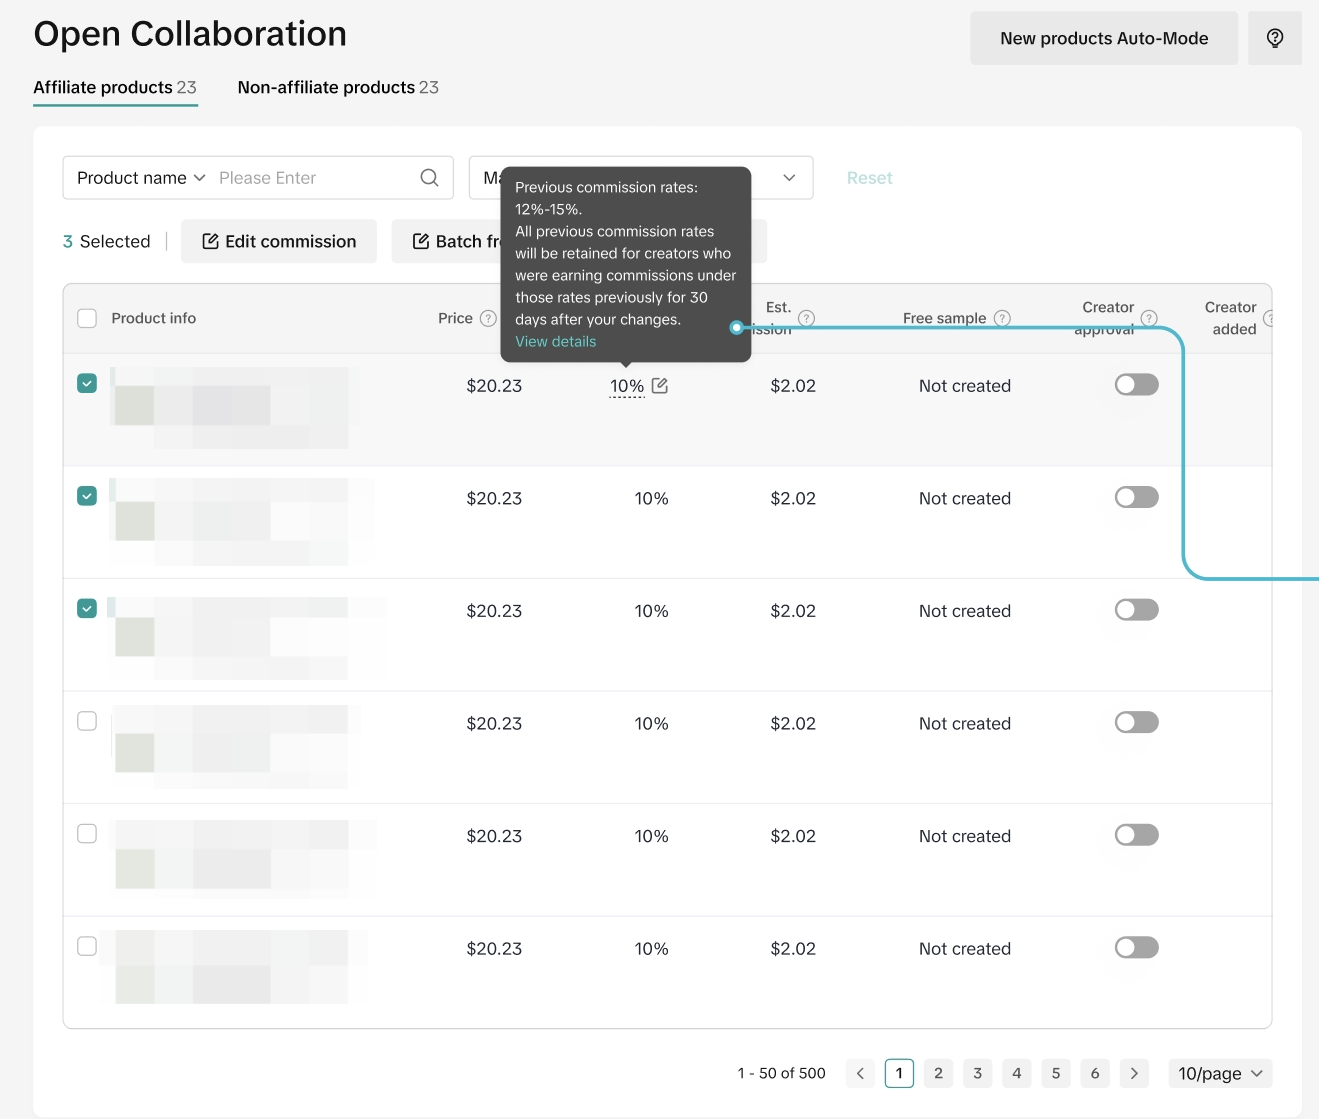Click the Est. commission help icon

pos(806,318)
